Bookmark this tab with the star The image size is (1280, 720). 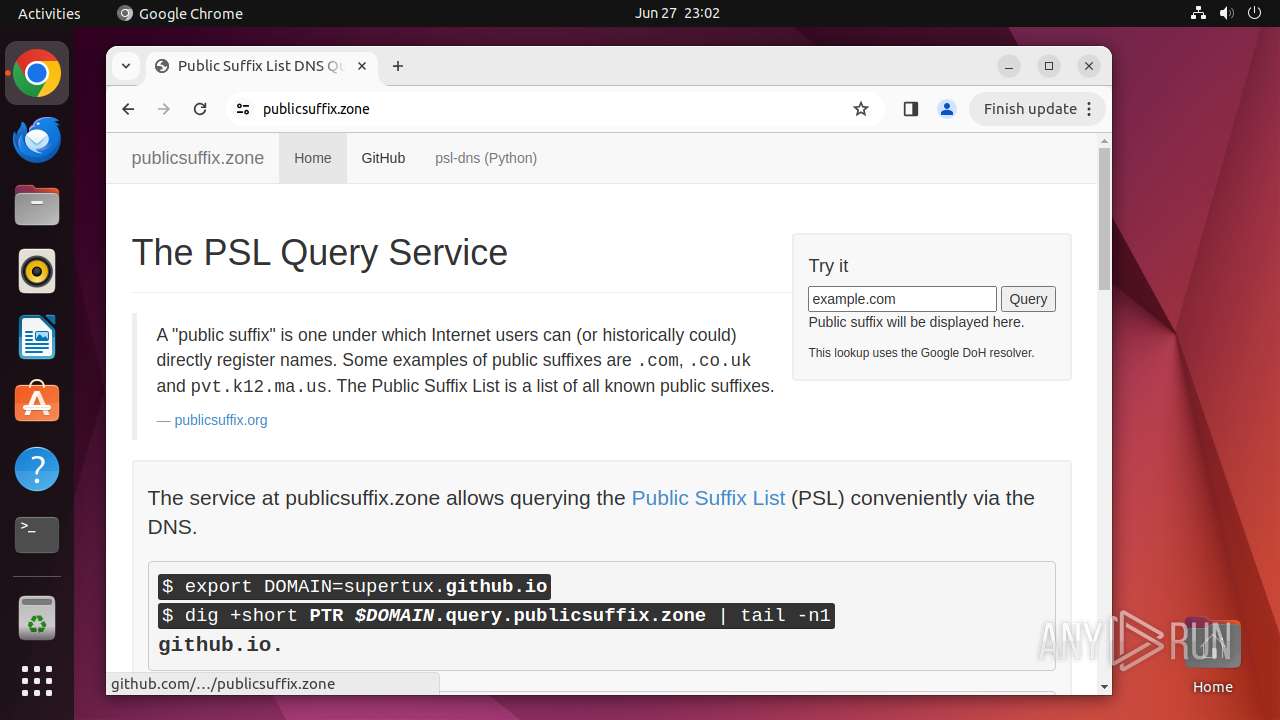pos(861,109)
